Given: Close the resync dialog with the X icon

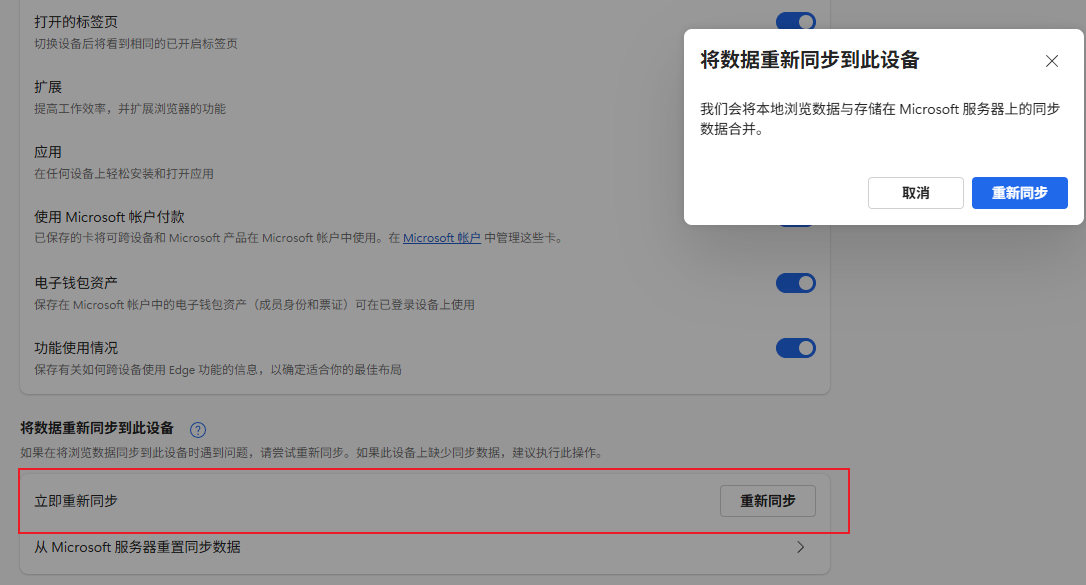Looking at the screenshot, I should pos(1051,61).
